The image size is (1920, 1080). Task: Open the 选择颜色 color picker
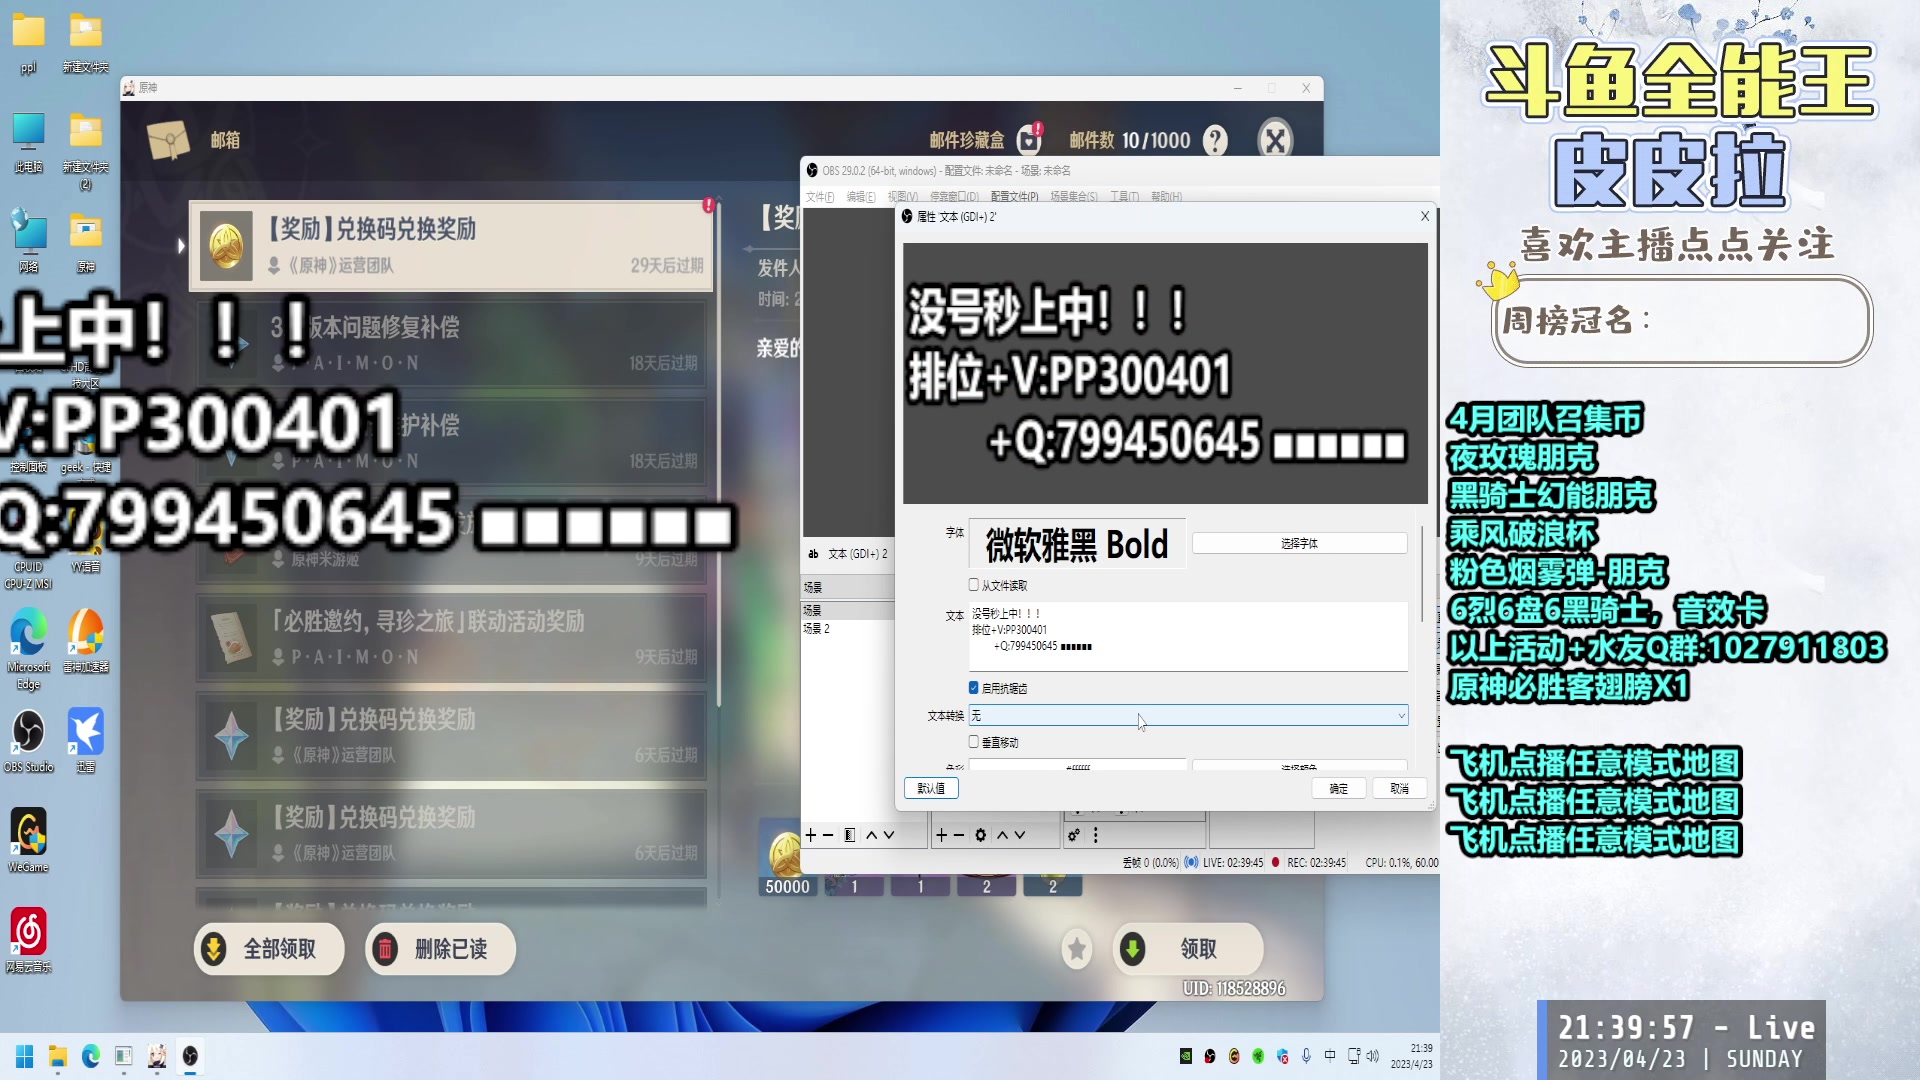(1299, 766)
